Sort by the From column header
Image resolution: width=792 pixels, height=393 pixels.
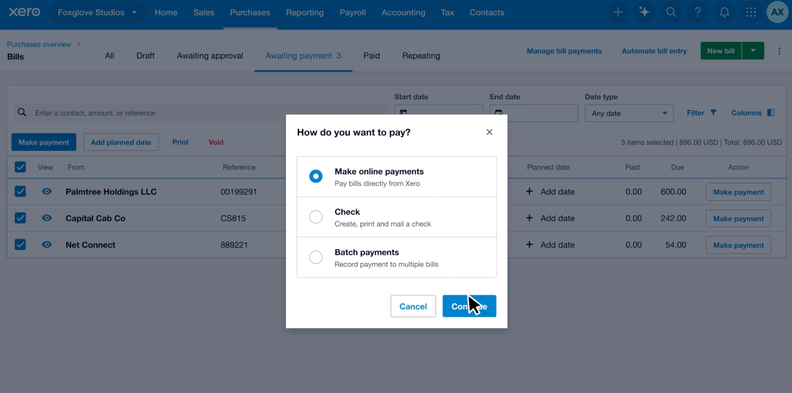76,167
